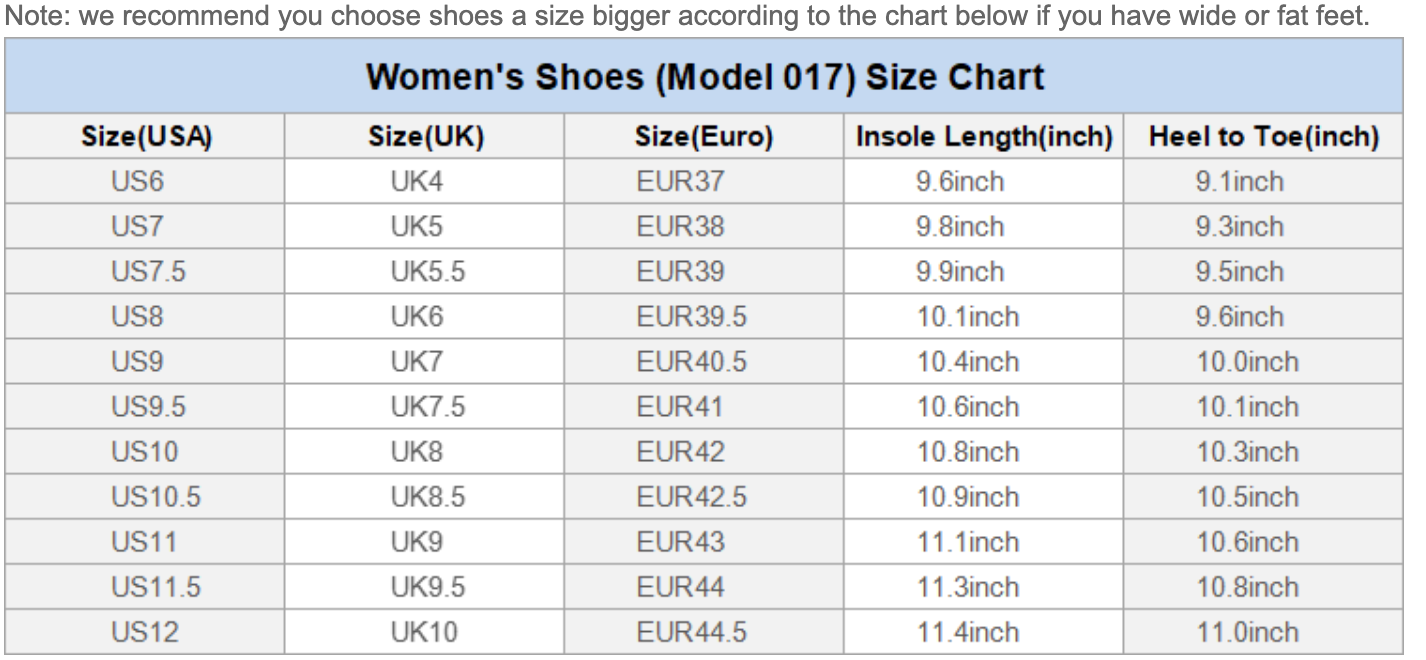The height and width of the screenshot is (660, 1426).
Task: Select the US6 size cell
Action: [x=137, y=182]
